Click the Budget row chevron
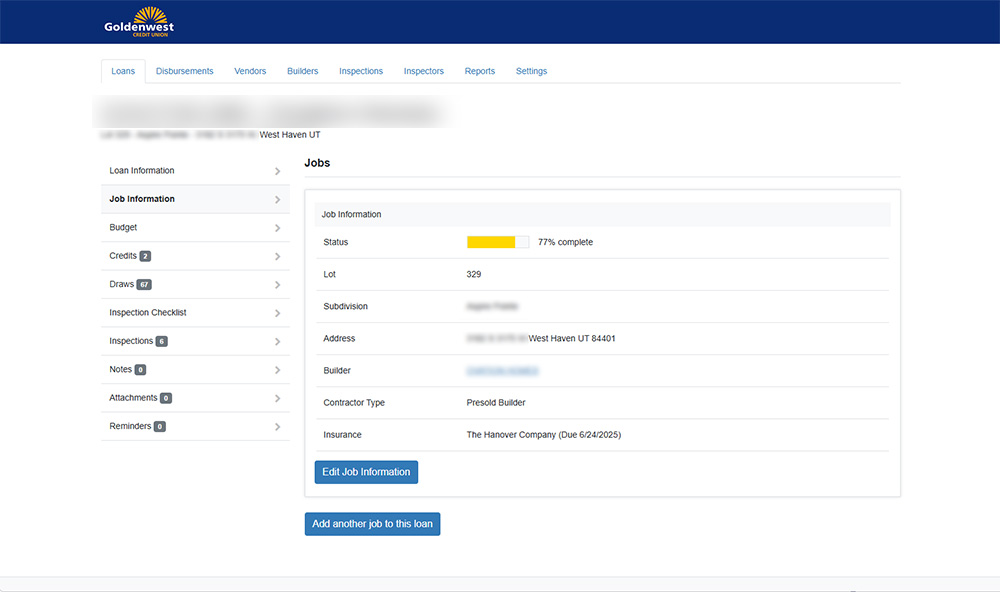 click(277, 228)
